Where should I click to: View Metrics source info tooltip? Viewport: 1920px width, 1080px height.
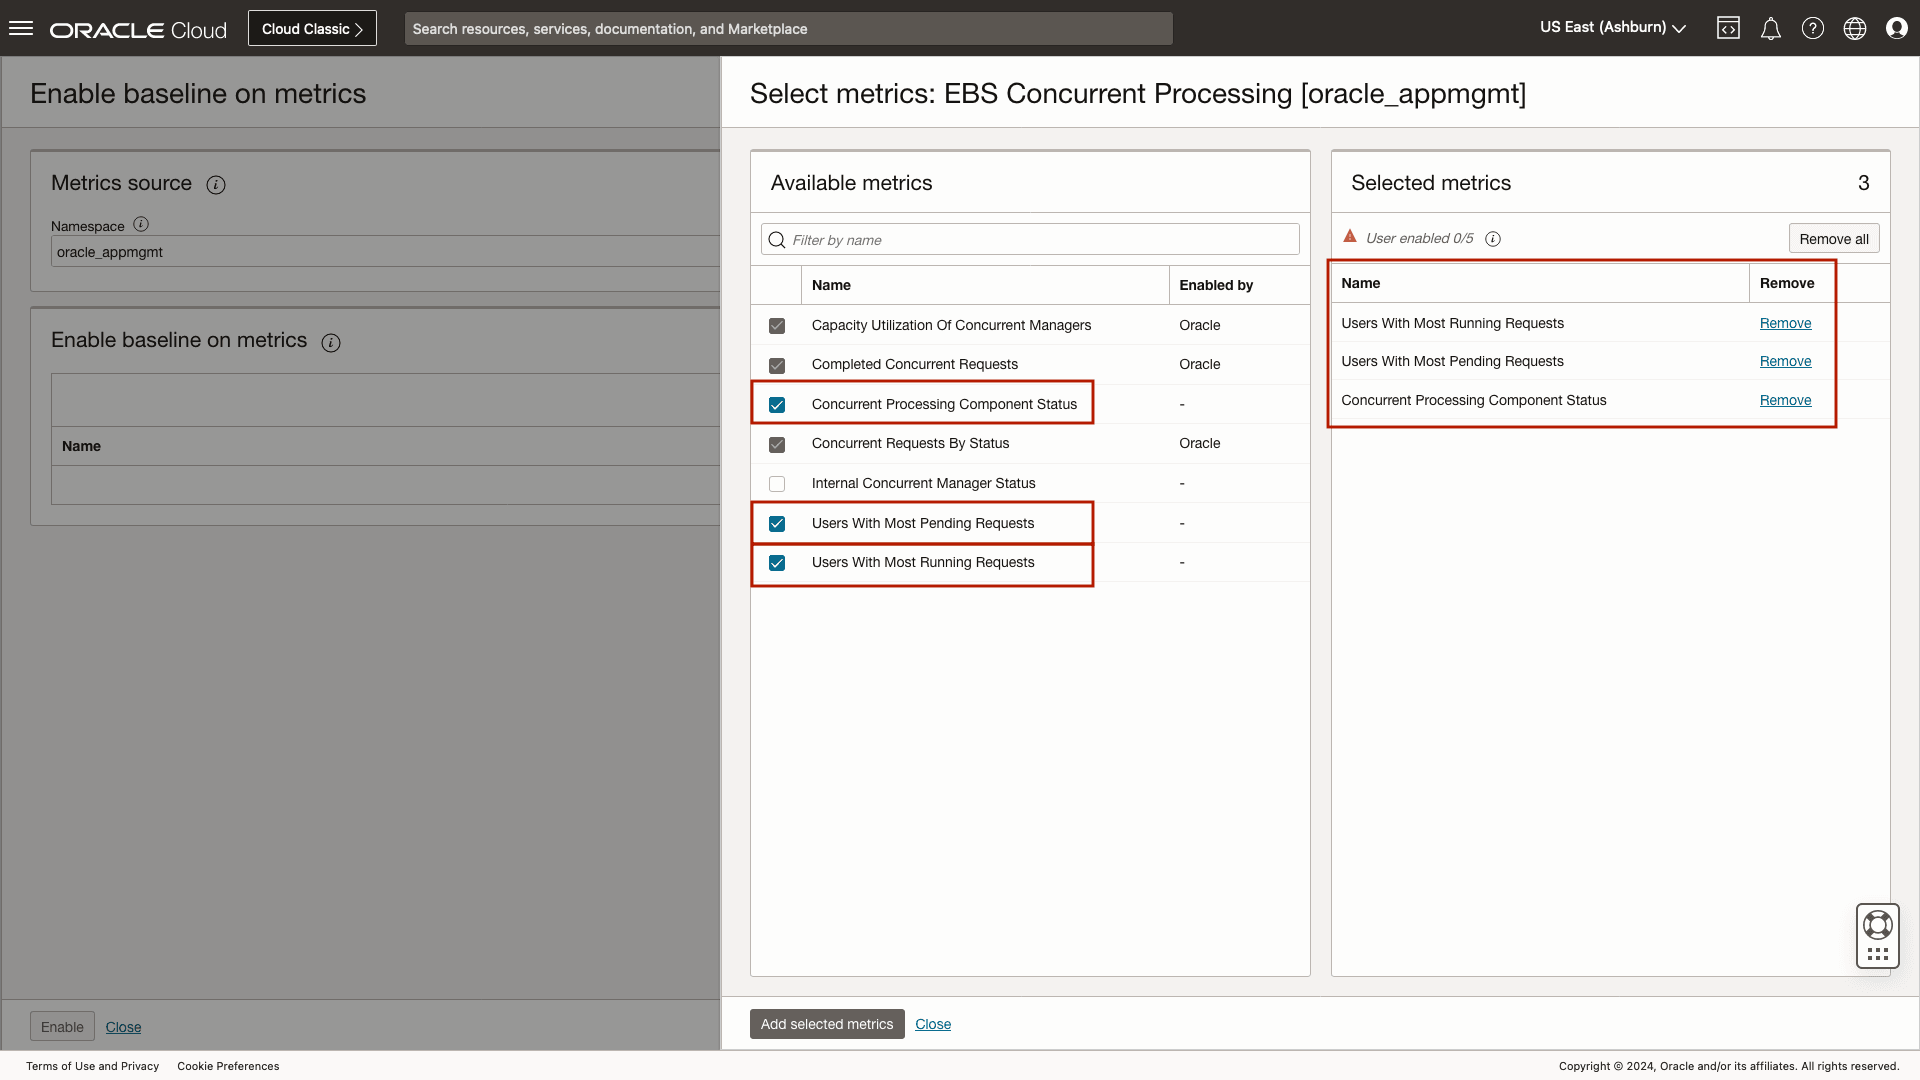click(216, 185)
